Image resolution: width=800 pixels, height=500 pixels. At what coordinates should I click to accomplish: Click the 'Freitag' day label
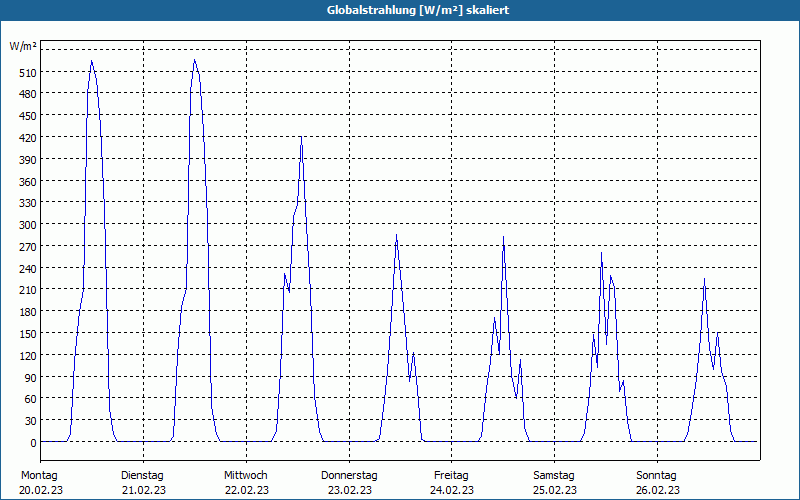pos(451,476)
